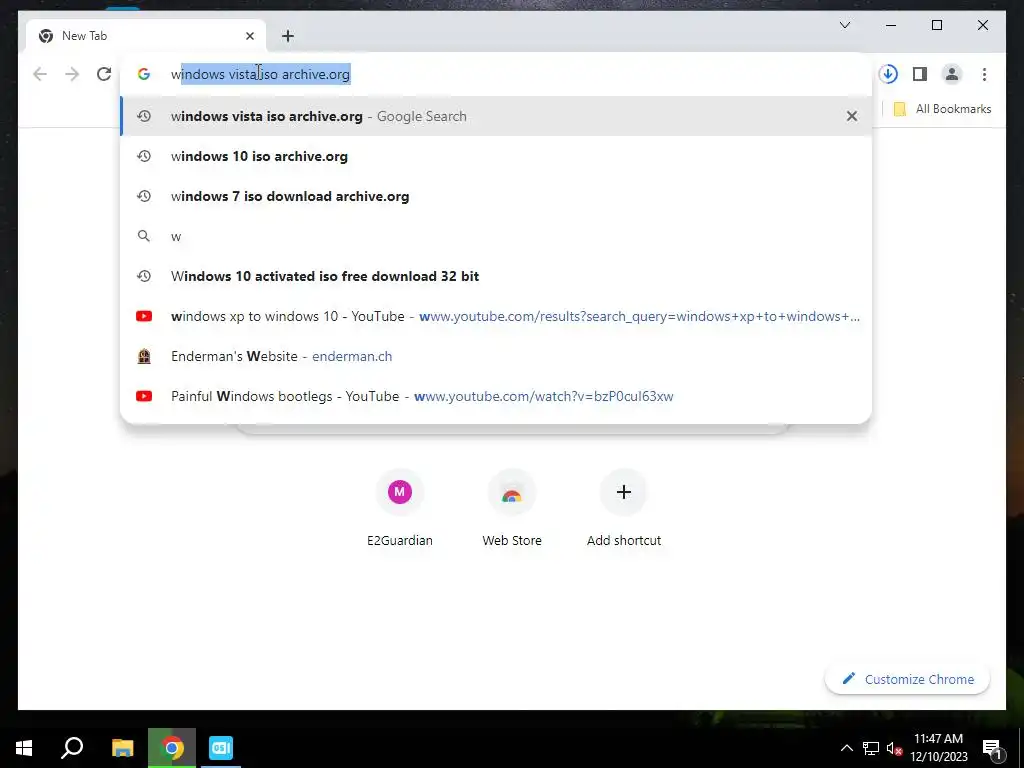Viewport: 1024px width, 768px height.
Task: Select the New Tab tab
Action: tap(146, 36)
